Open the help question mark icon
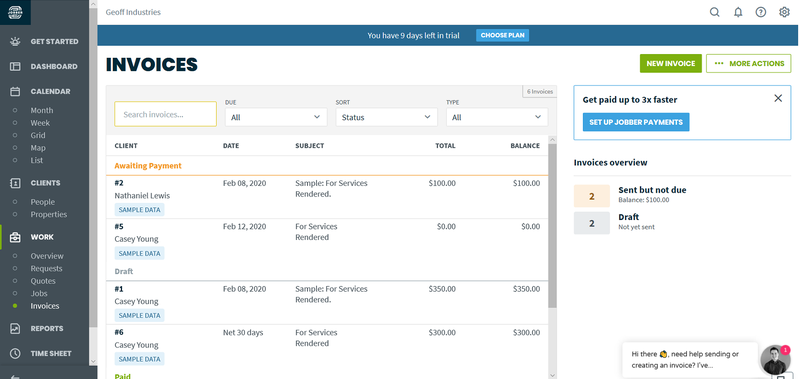 pos(761,12)
